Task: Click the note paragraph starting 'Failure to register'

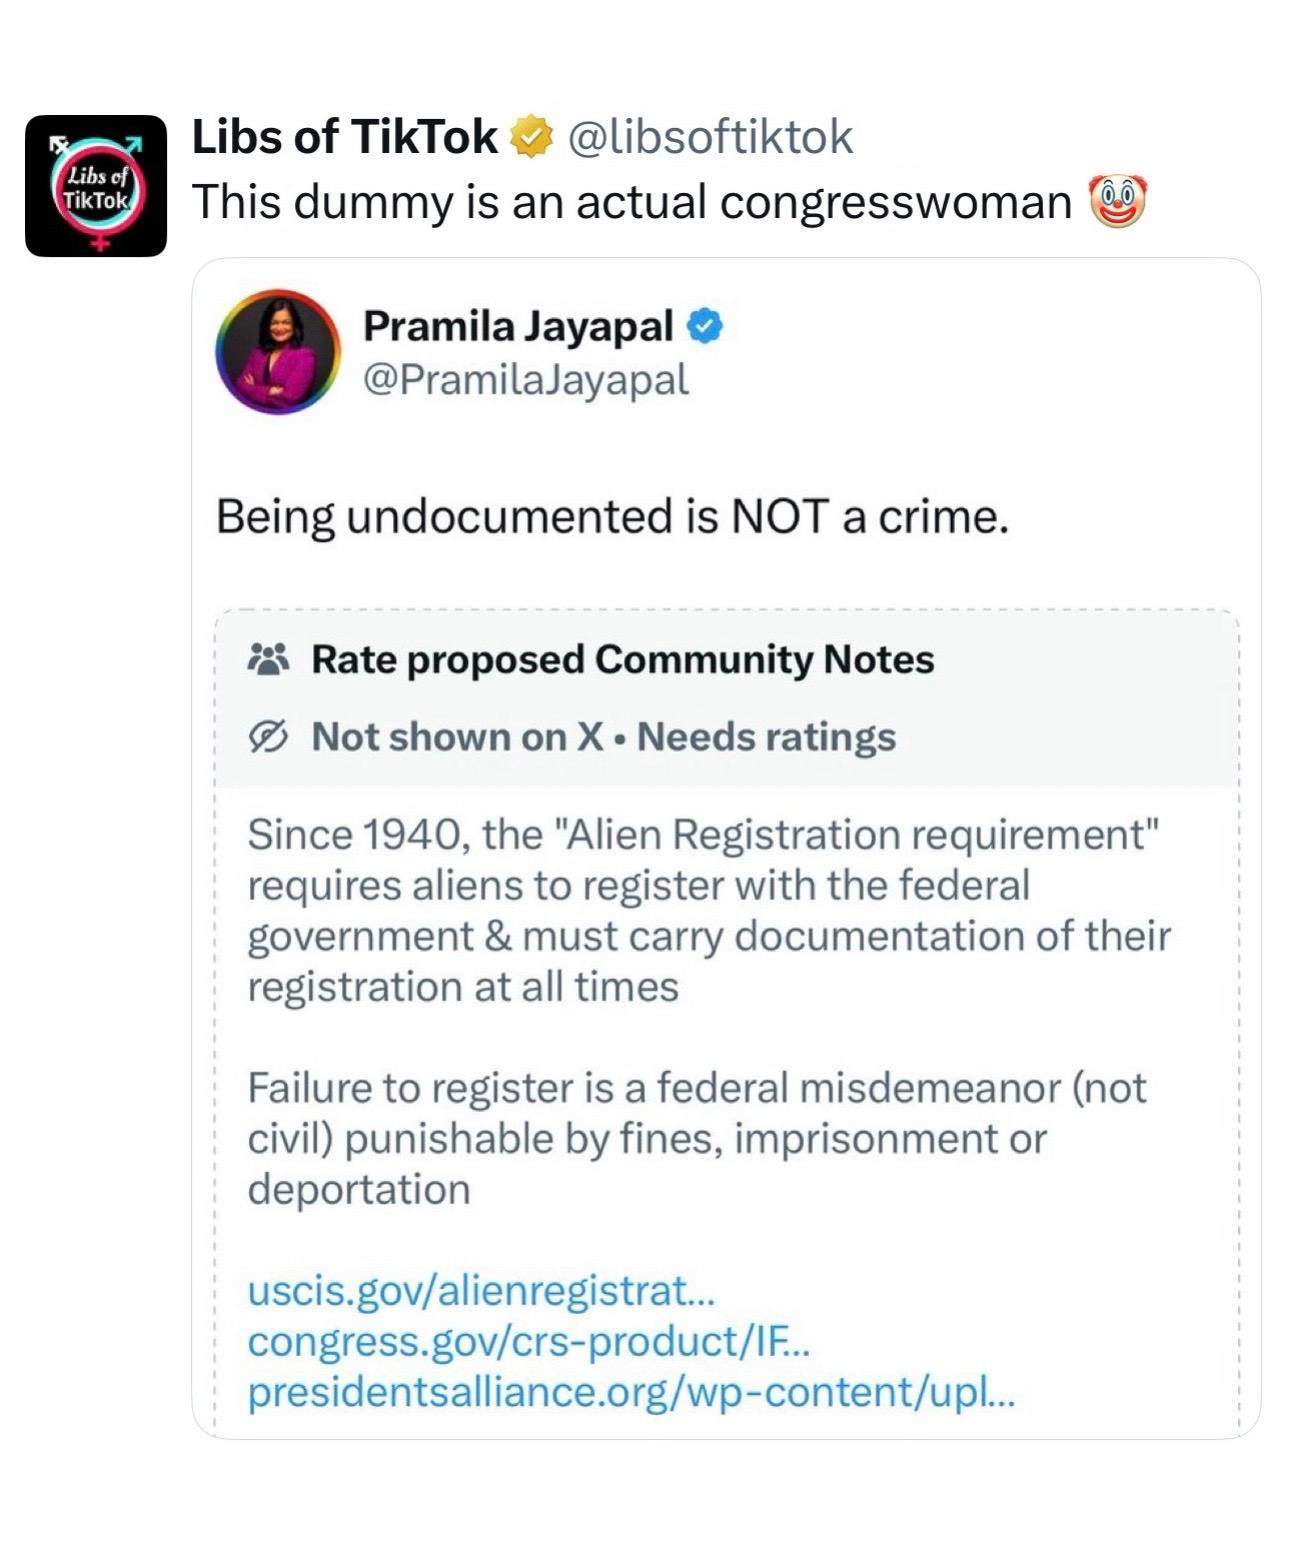Action: tap(696, 1138)
